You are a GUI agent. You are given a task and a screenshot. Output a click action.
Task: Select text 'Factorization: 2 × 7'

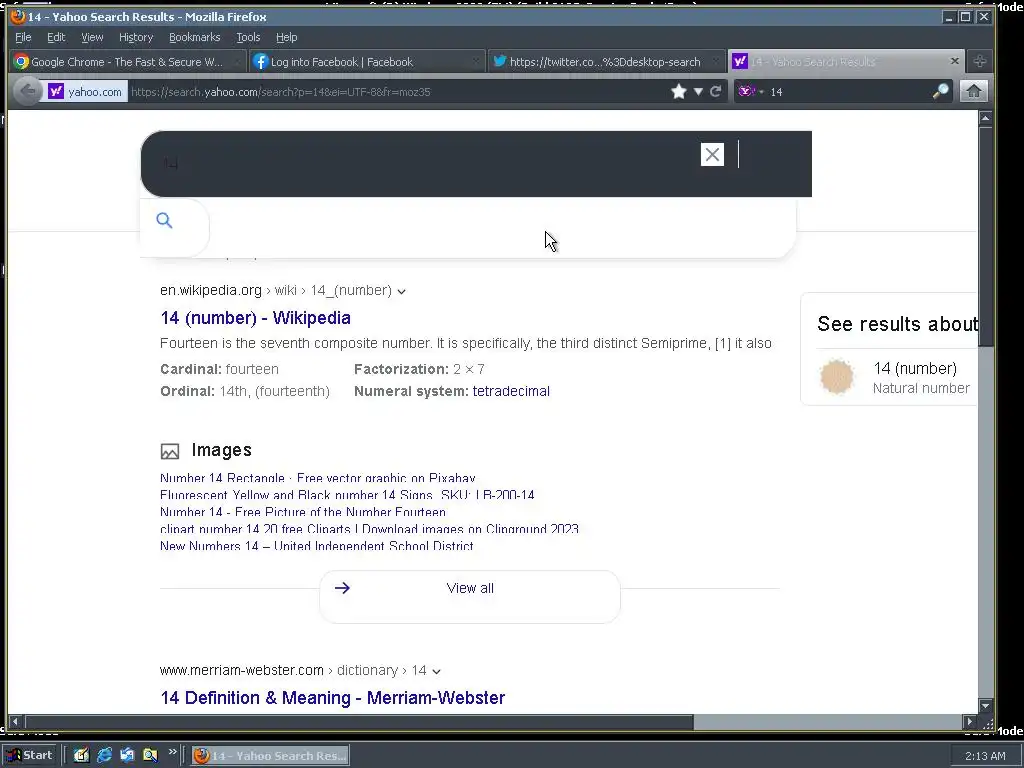click(419, 369)
